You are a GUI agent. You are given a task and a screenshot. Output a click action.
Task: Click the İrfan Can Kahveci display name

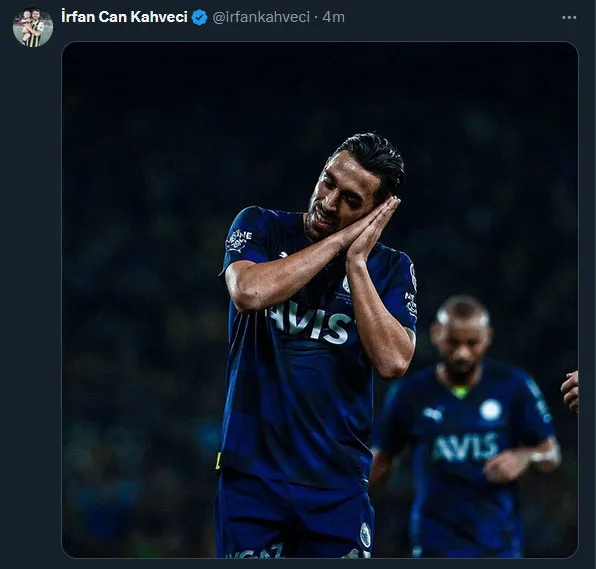click(x=124, y=17)
